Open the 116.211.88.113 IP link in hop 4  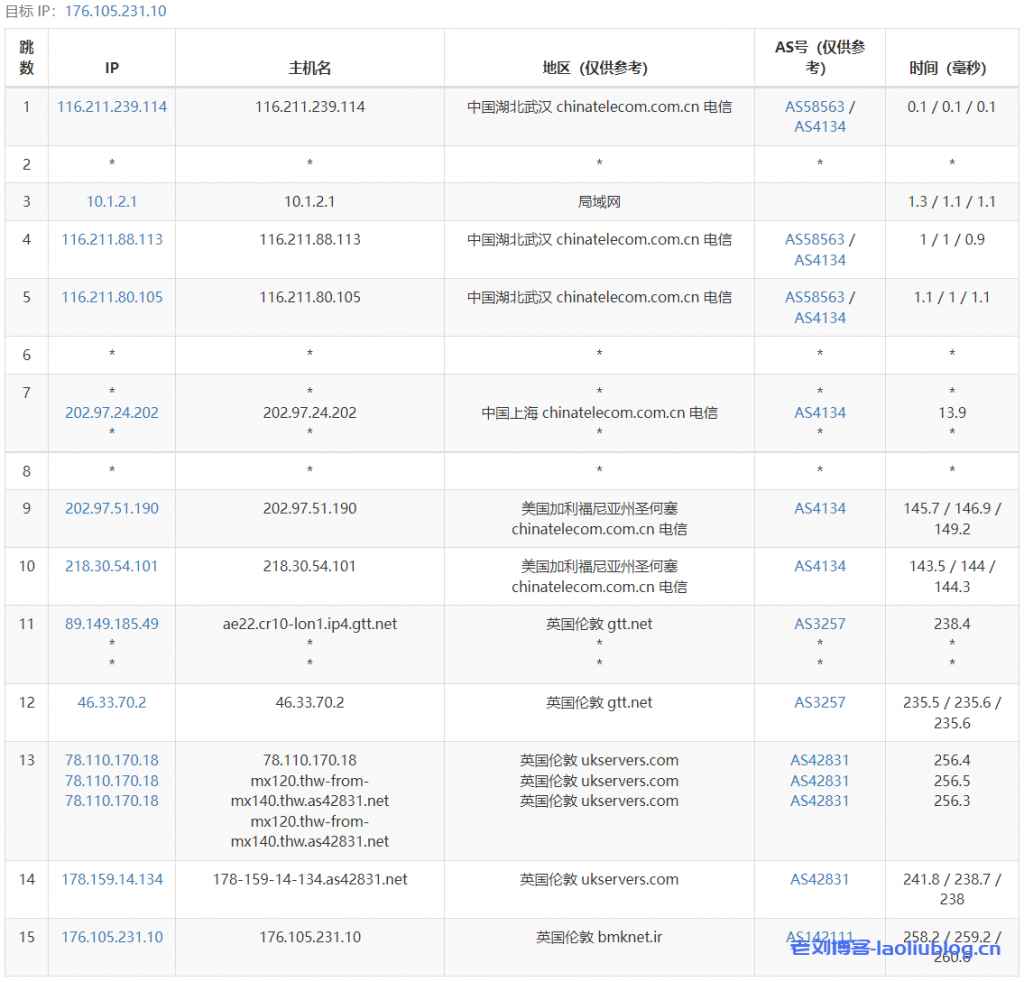click(112, 239)
